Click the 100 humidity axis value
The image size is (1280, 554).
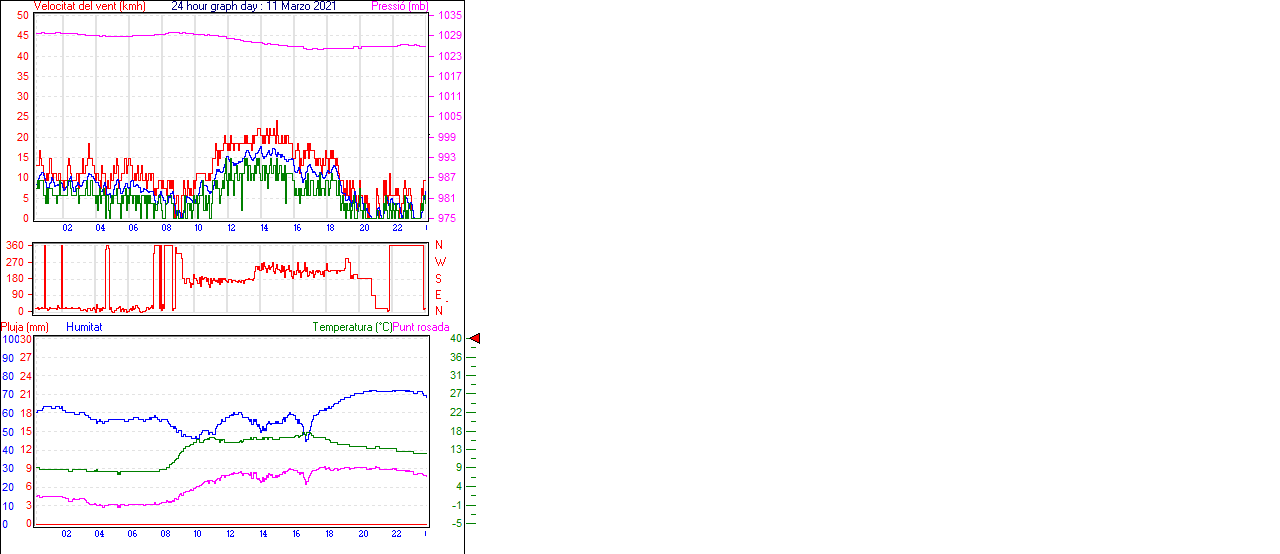9,339
